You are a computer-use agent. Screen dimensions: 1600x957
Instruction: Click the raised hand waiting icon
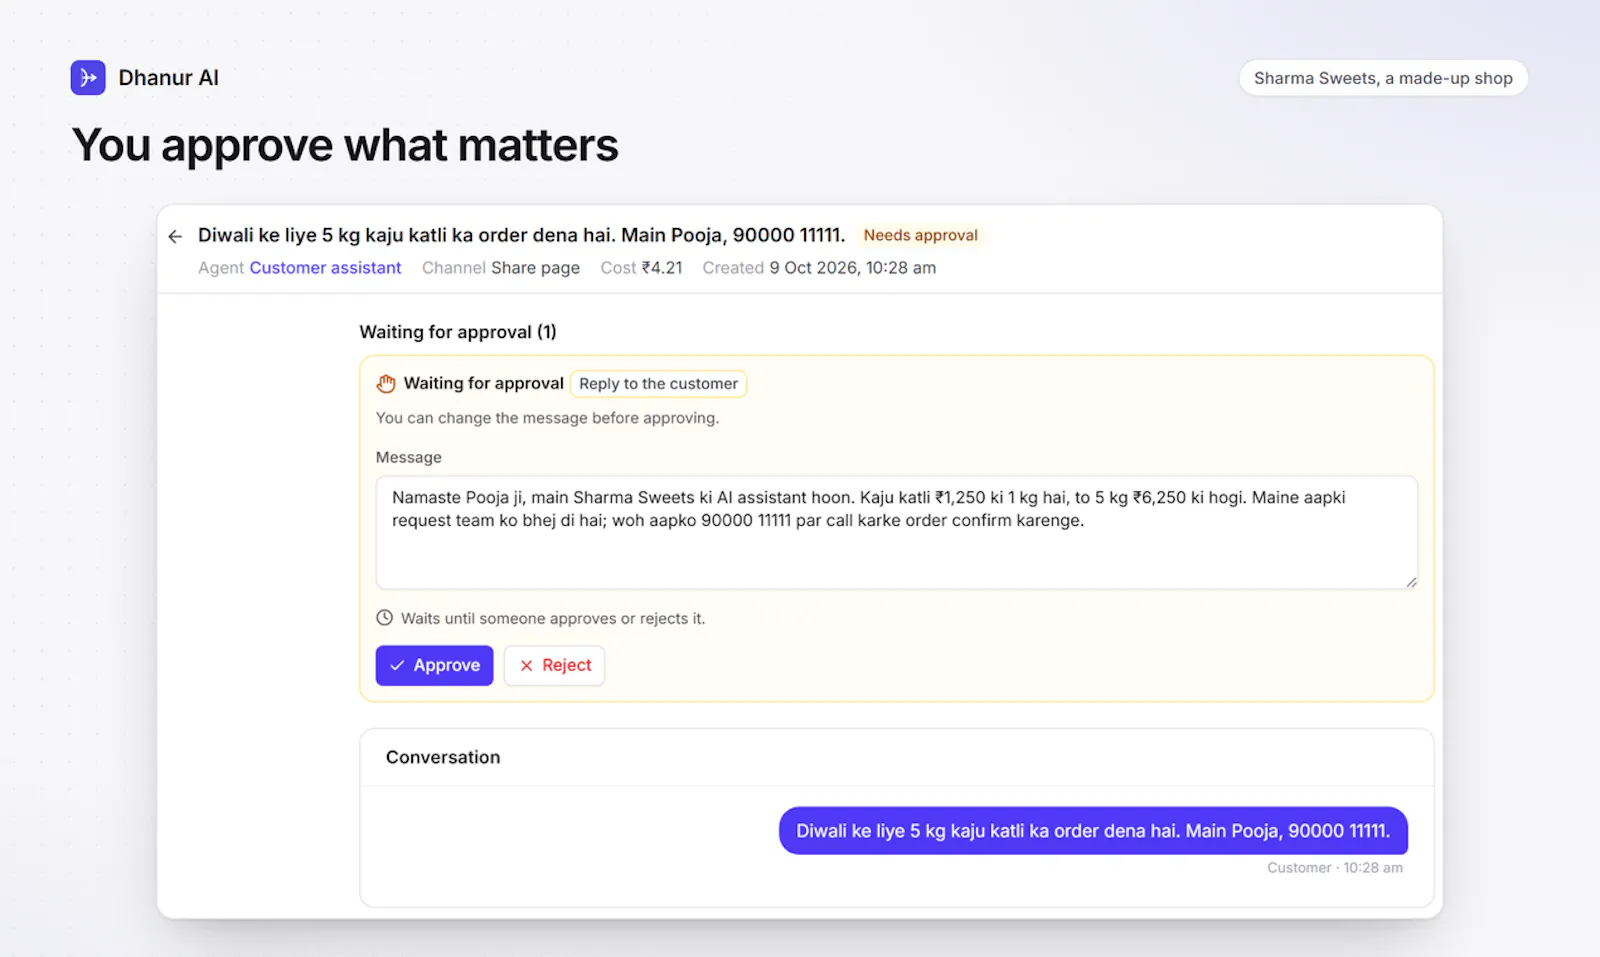(x=386, y=384)
